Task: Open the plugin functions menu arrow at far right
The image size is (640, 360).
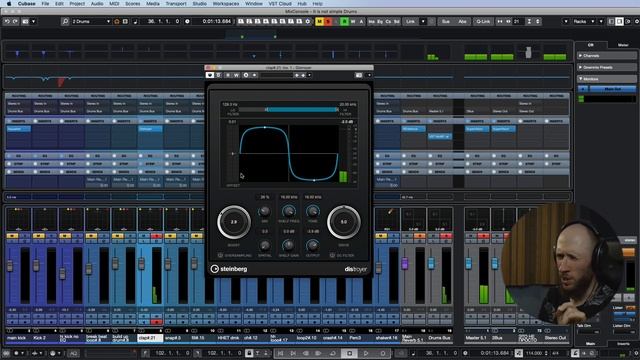Action: click(x=369, y=75)
